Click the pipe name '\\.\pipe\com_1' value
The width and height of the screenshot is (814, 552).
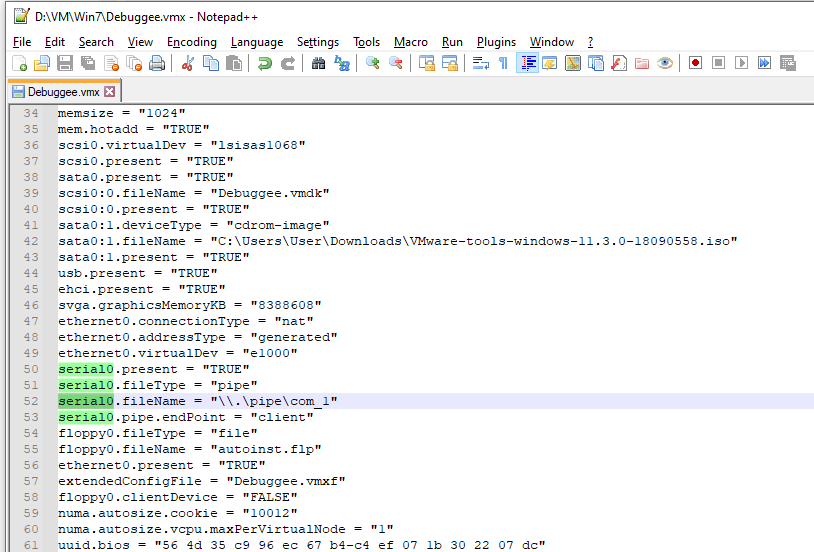click(274, 401)
